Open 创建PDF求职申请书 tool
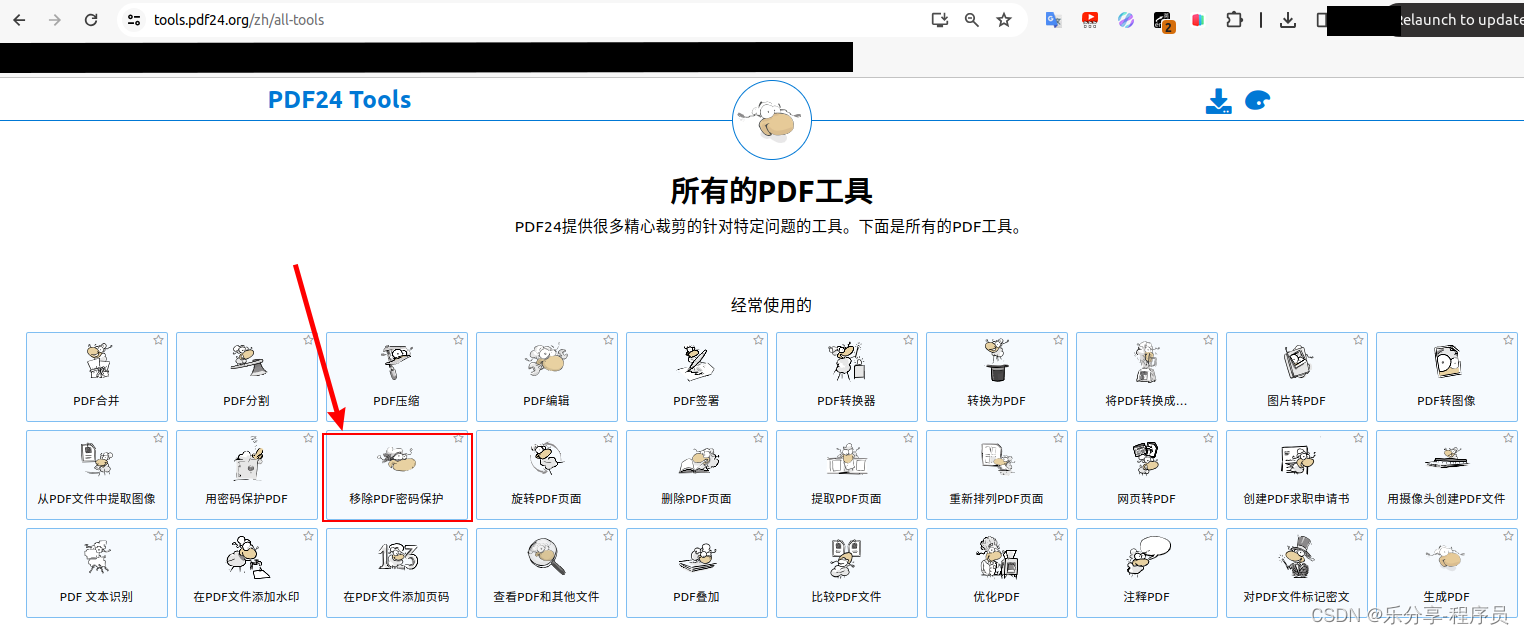The image size is (1524, 634). point(1296,475)
